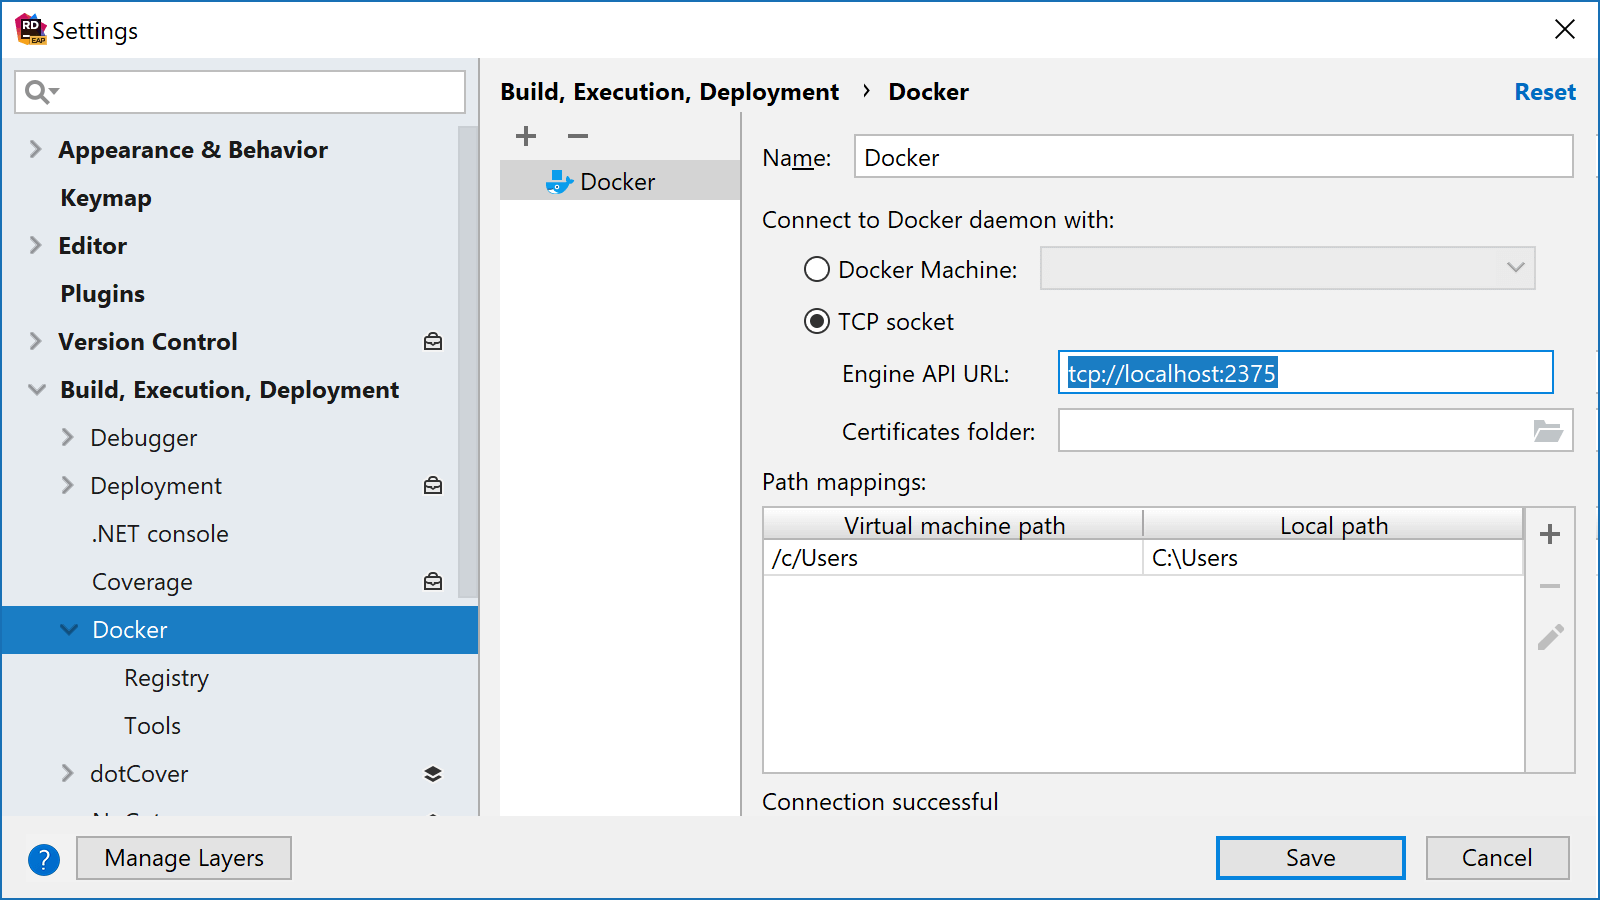
Task: Click the Manage Layers button
Action: click(x=184, y=858)
